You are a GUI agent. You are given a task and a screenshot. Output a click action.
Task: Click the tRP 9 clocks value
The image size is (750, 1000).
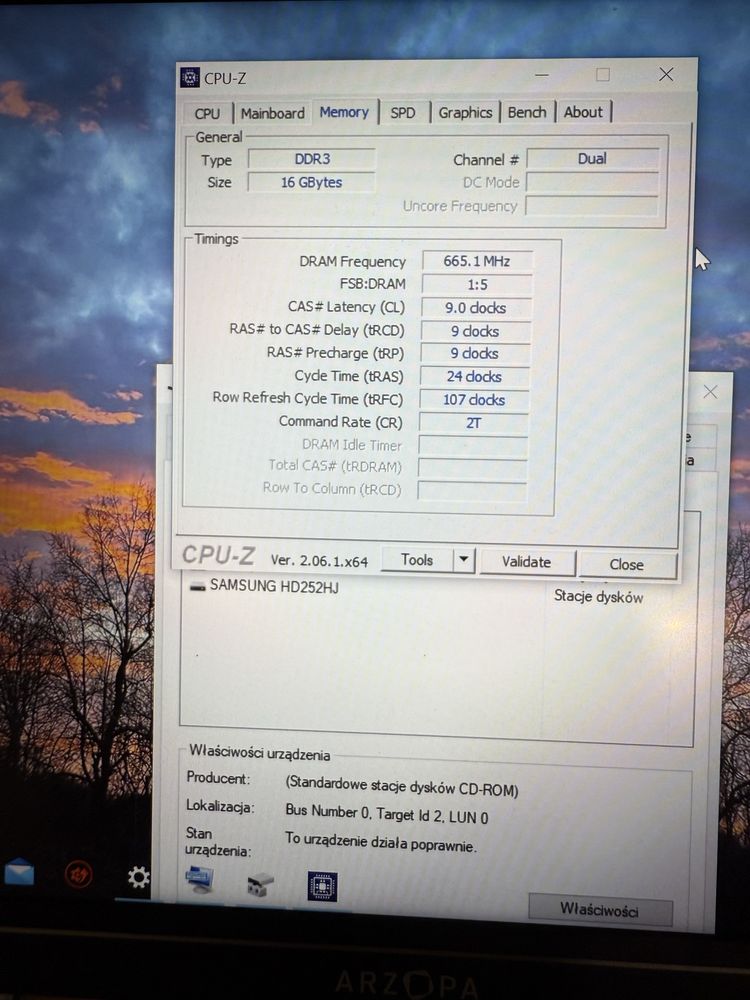(474, 353)
